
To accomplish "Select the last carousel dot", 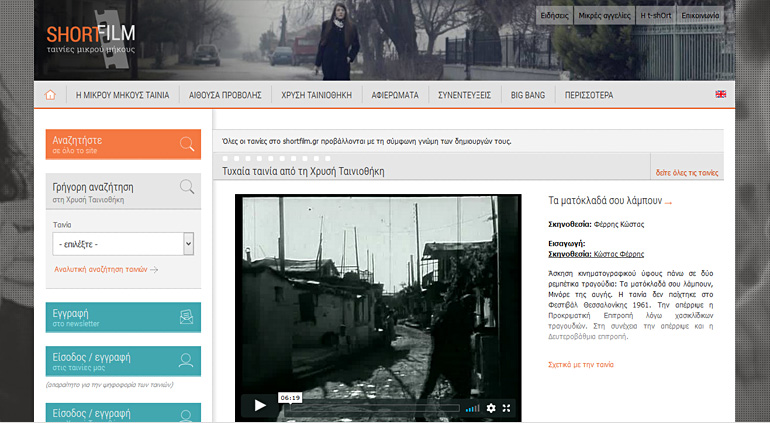I will [x=328, y=158].
